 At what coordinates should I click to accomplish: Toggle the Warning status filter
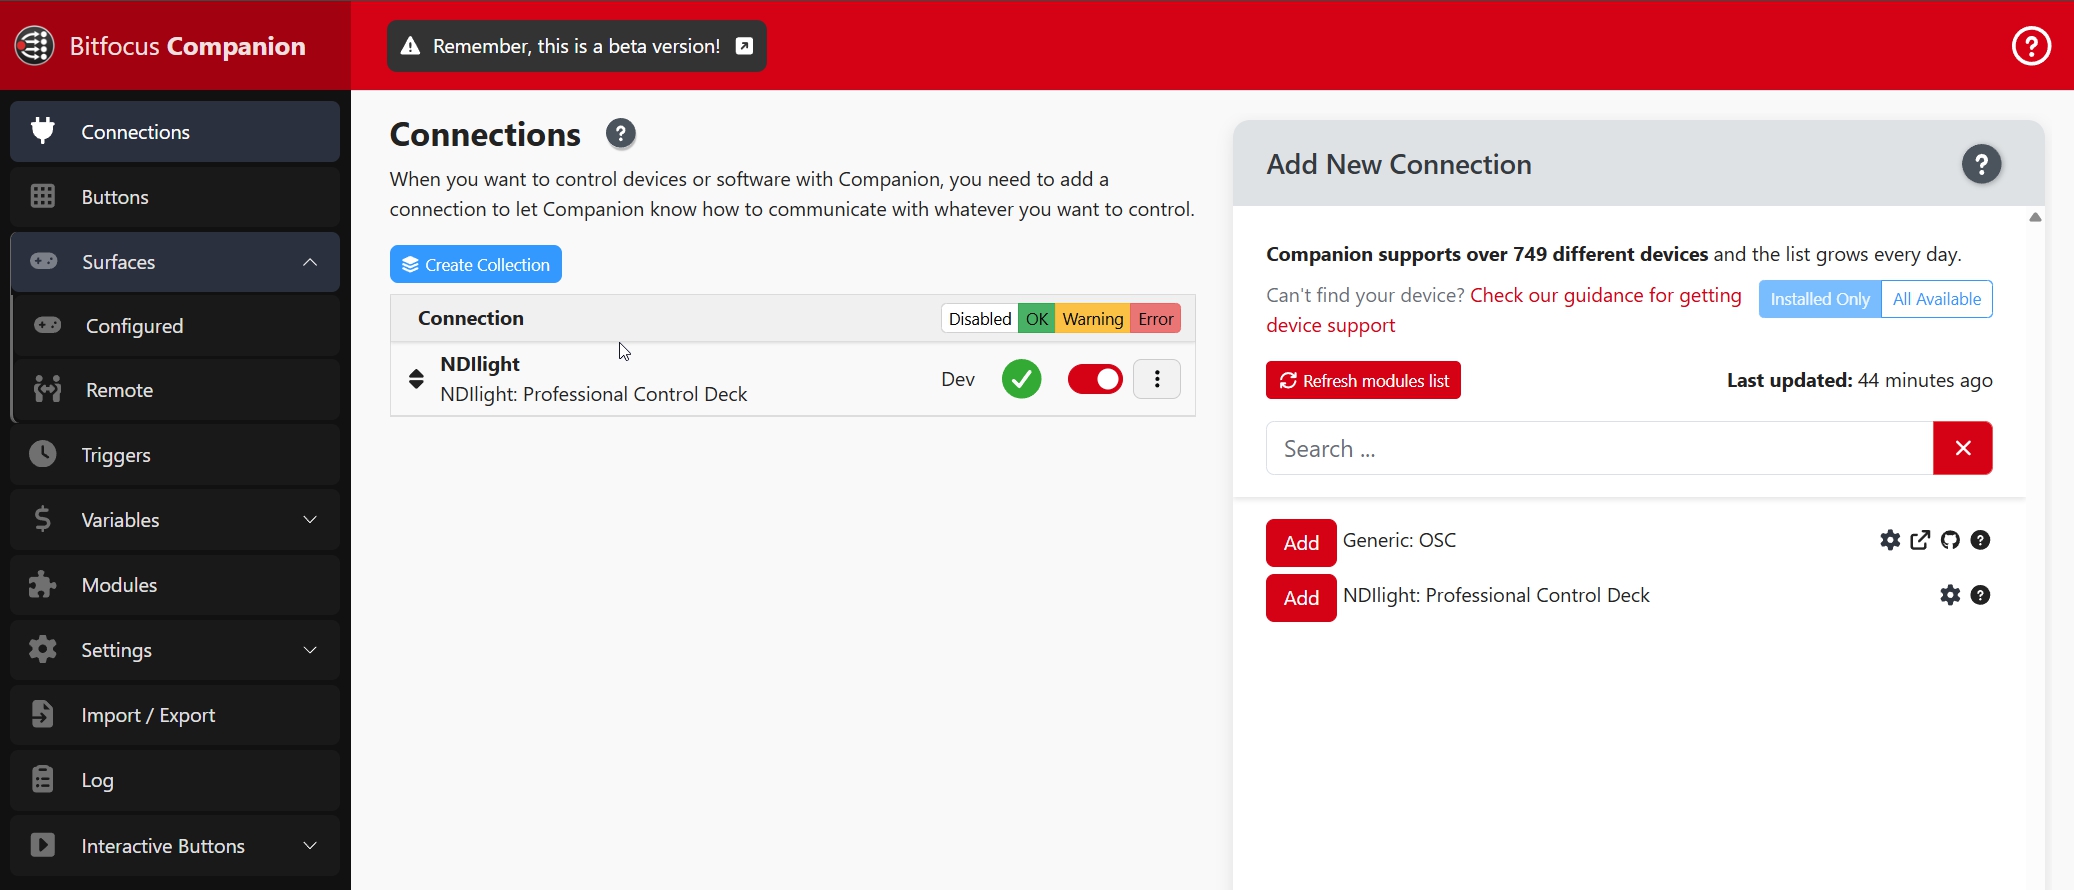[x=1092, y=319]
